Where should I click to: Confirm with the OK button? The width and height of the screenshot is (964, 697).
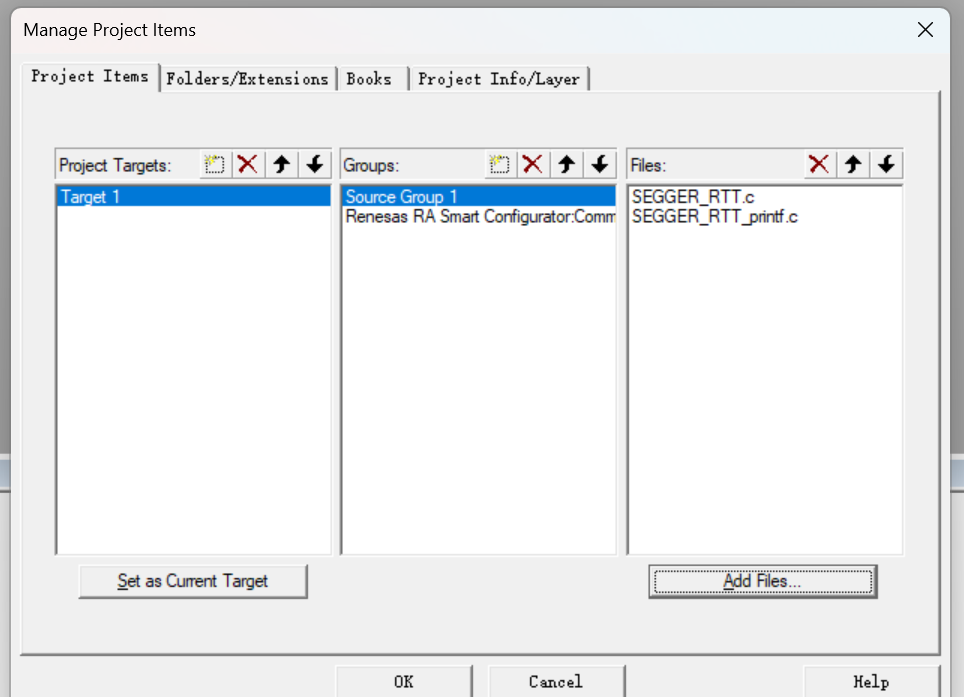(x=404, y=681)
